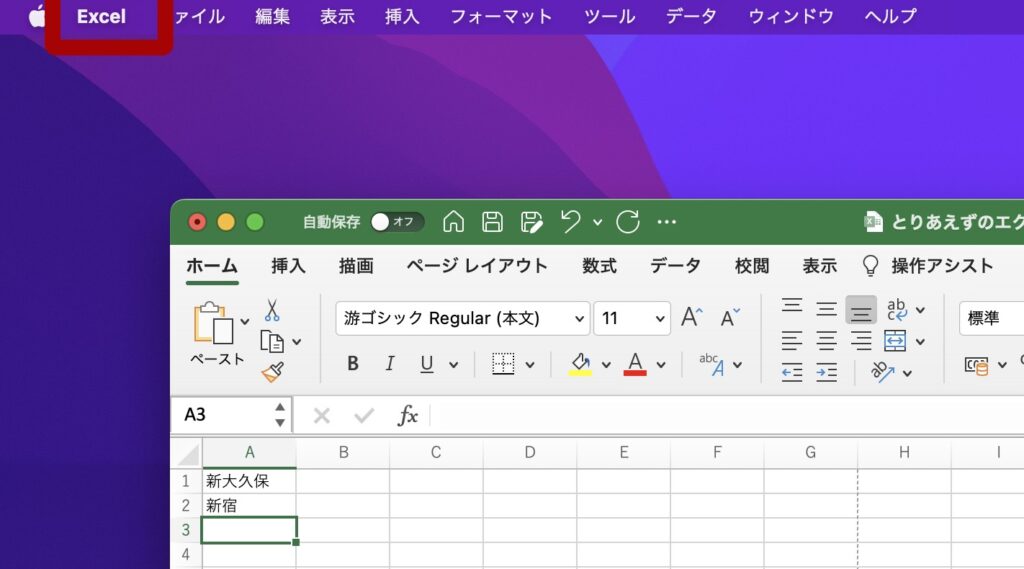Decrease indent
Screen dimensions: 1024x569
pyautogui.click(x=792, y=372)
